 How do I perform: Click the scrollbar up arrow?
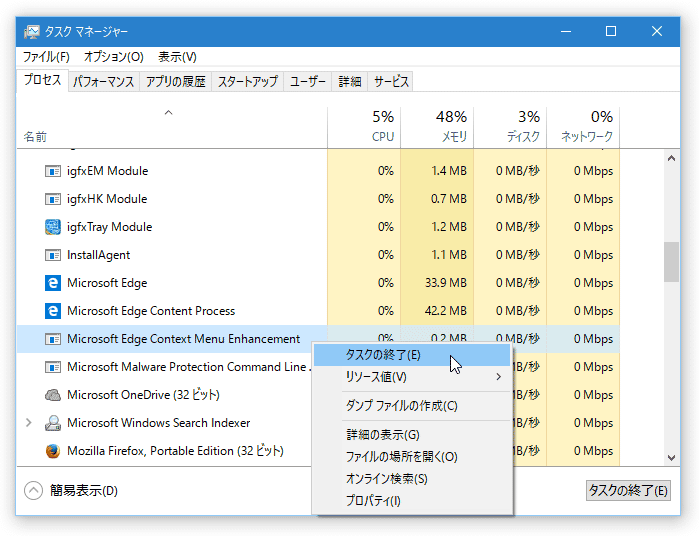point(671,158)
